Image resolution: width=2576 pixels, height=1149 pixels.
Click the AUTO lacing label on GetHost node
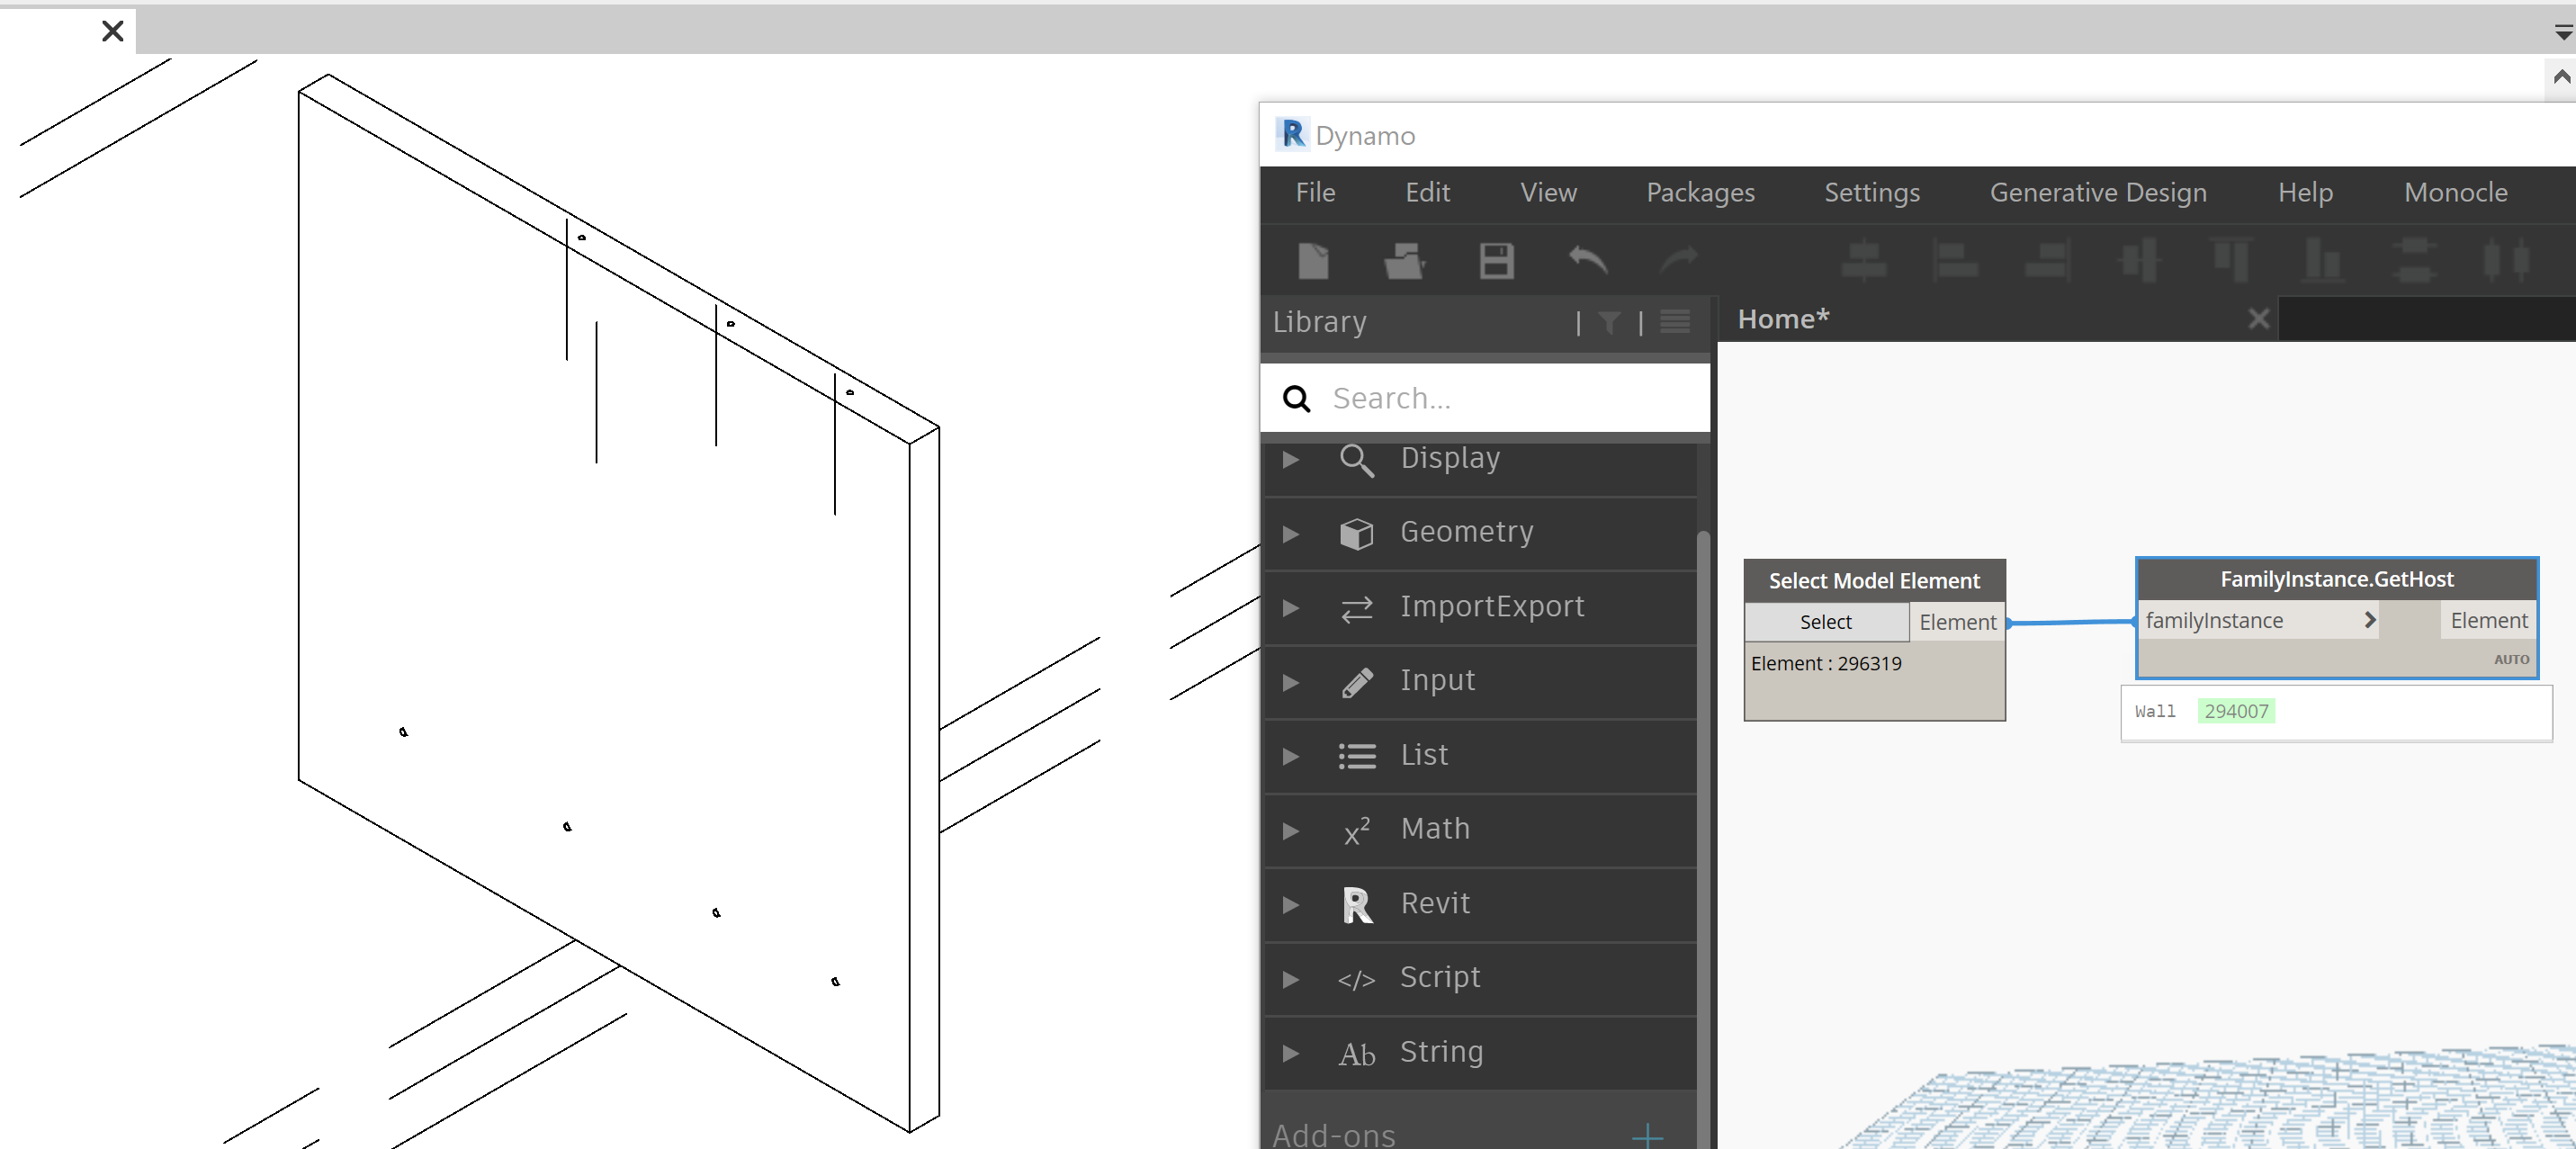(2511, 659)
